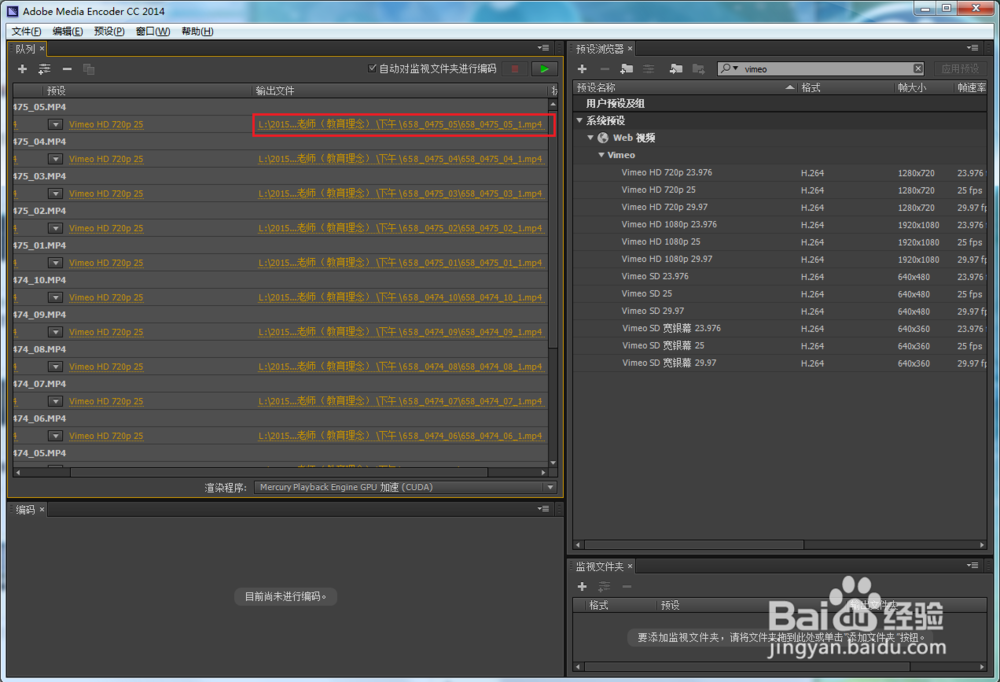
Task: Create a new preset group folder
Action: (627, 69)
